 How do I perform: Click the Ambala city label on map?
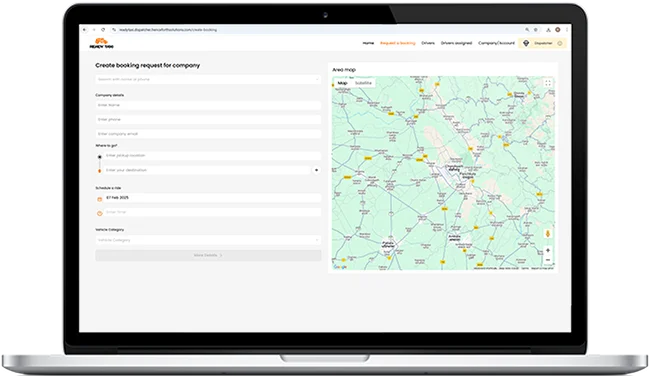(x=455, y=238)
